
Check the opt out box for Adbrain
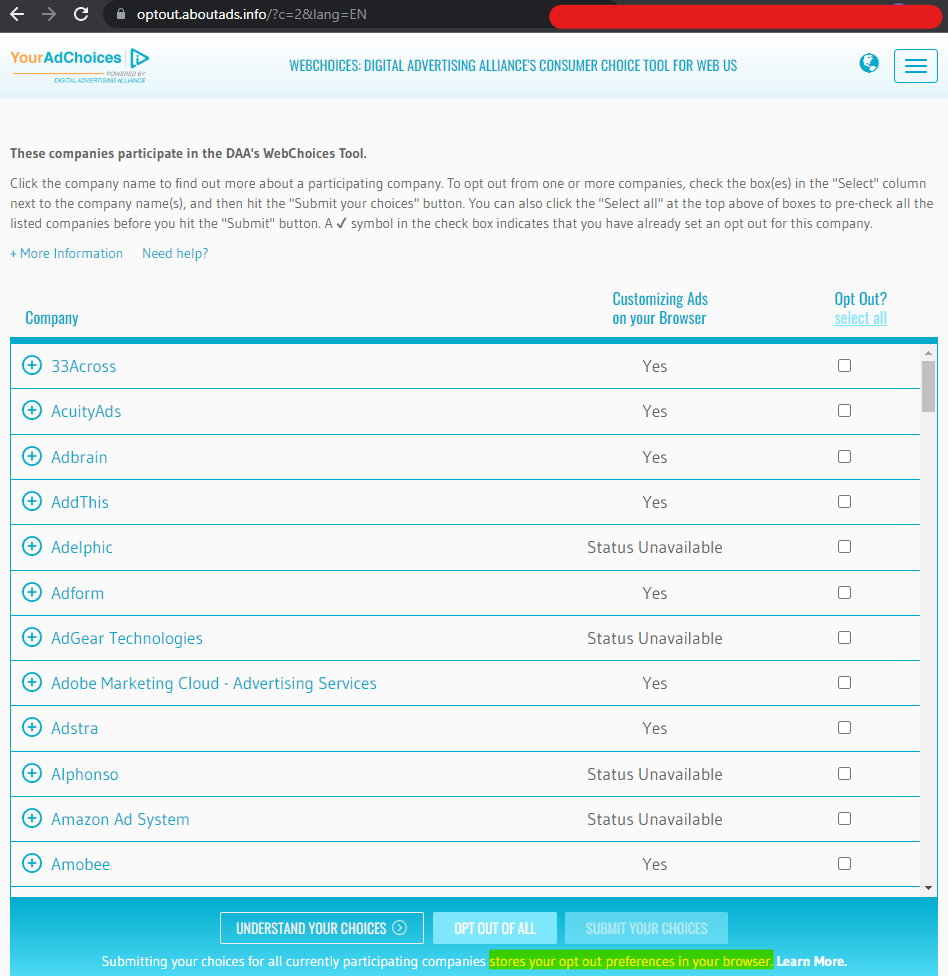pyautogui.click(x=844, y=456)
